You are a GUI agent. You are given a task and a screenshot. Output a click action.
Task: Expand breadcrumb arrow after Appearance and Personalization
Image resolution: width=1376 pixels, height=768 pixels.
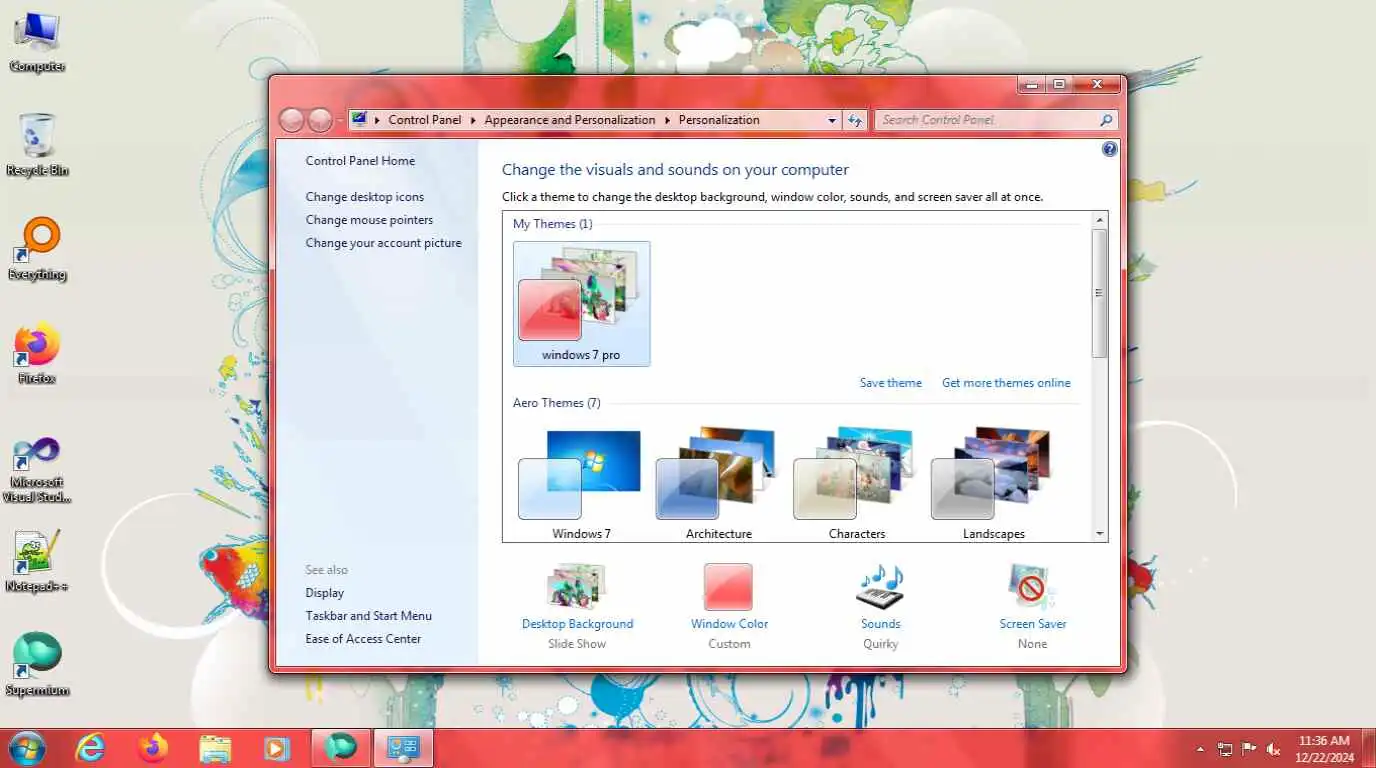667,120
